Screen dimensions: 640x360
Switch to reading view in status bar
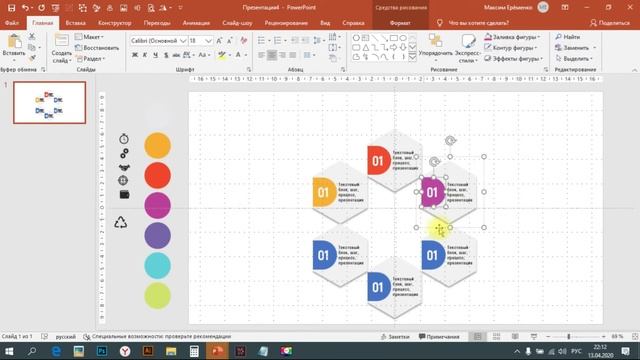515,336
